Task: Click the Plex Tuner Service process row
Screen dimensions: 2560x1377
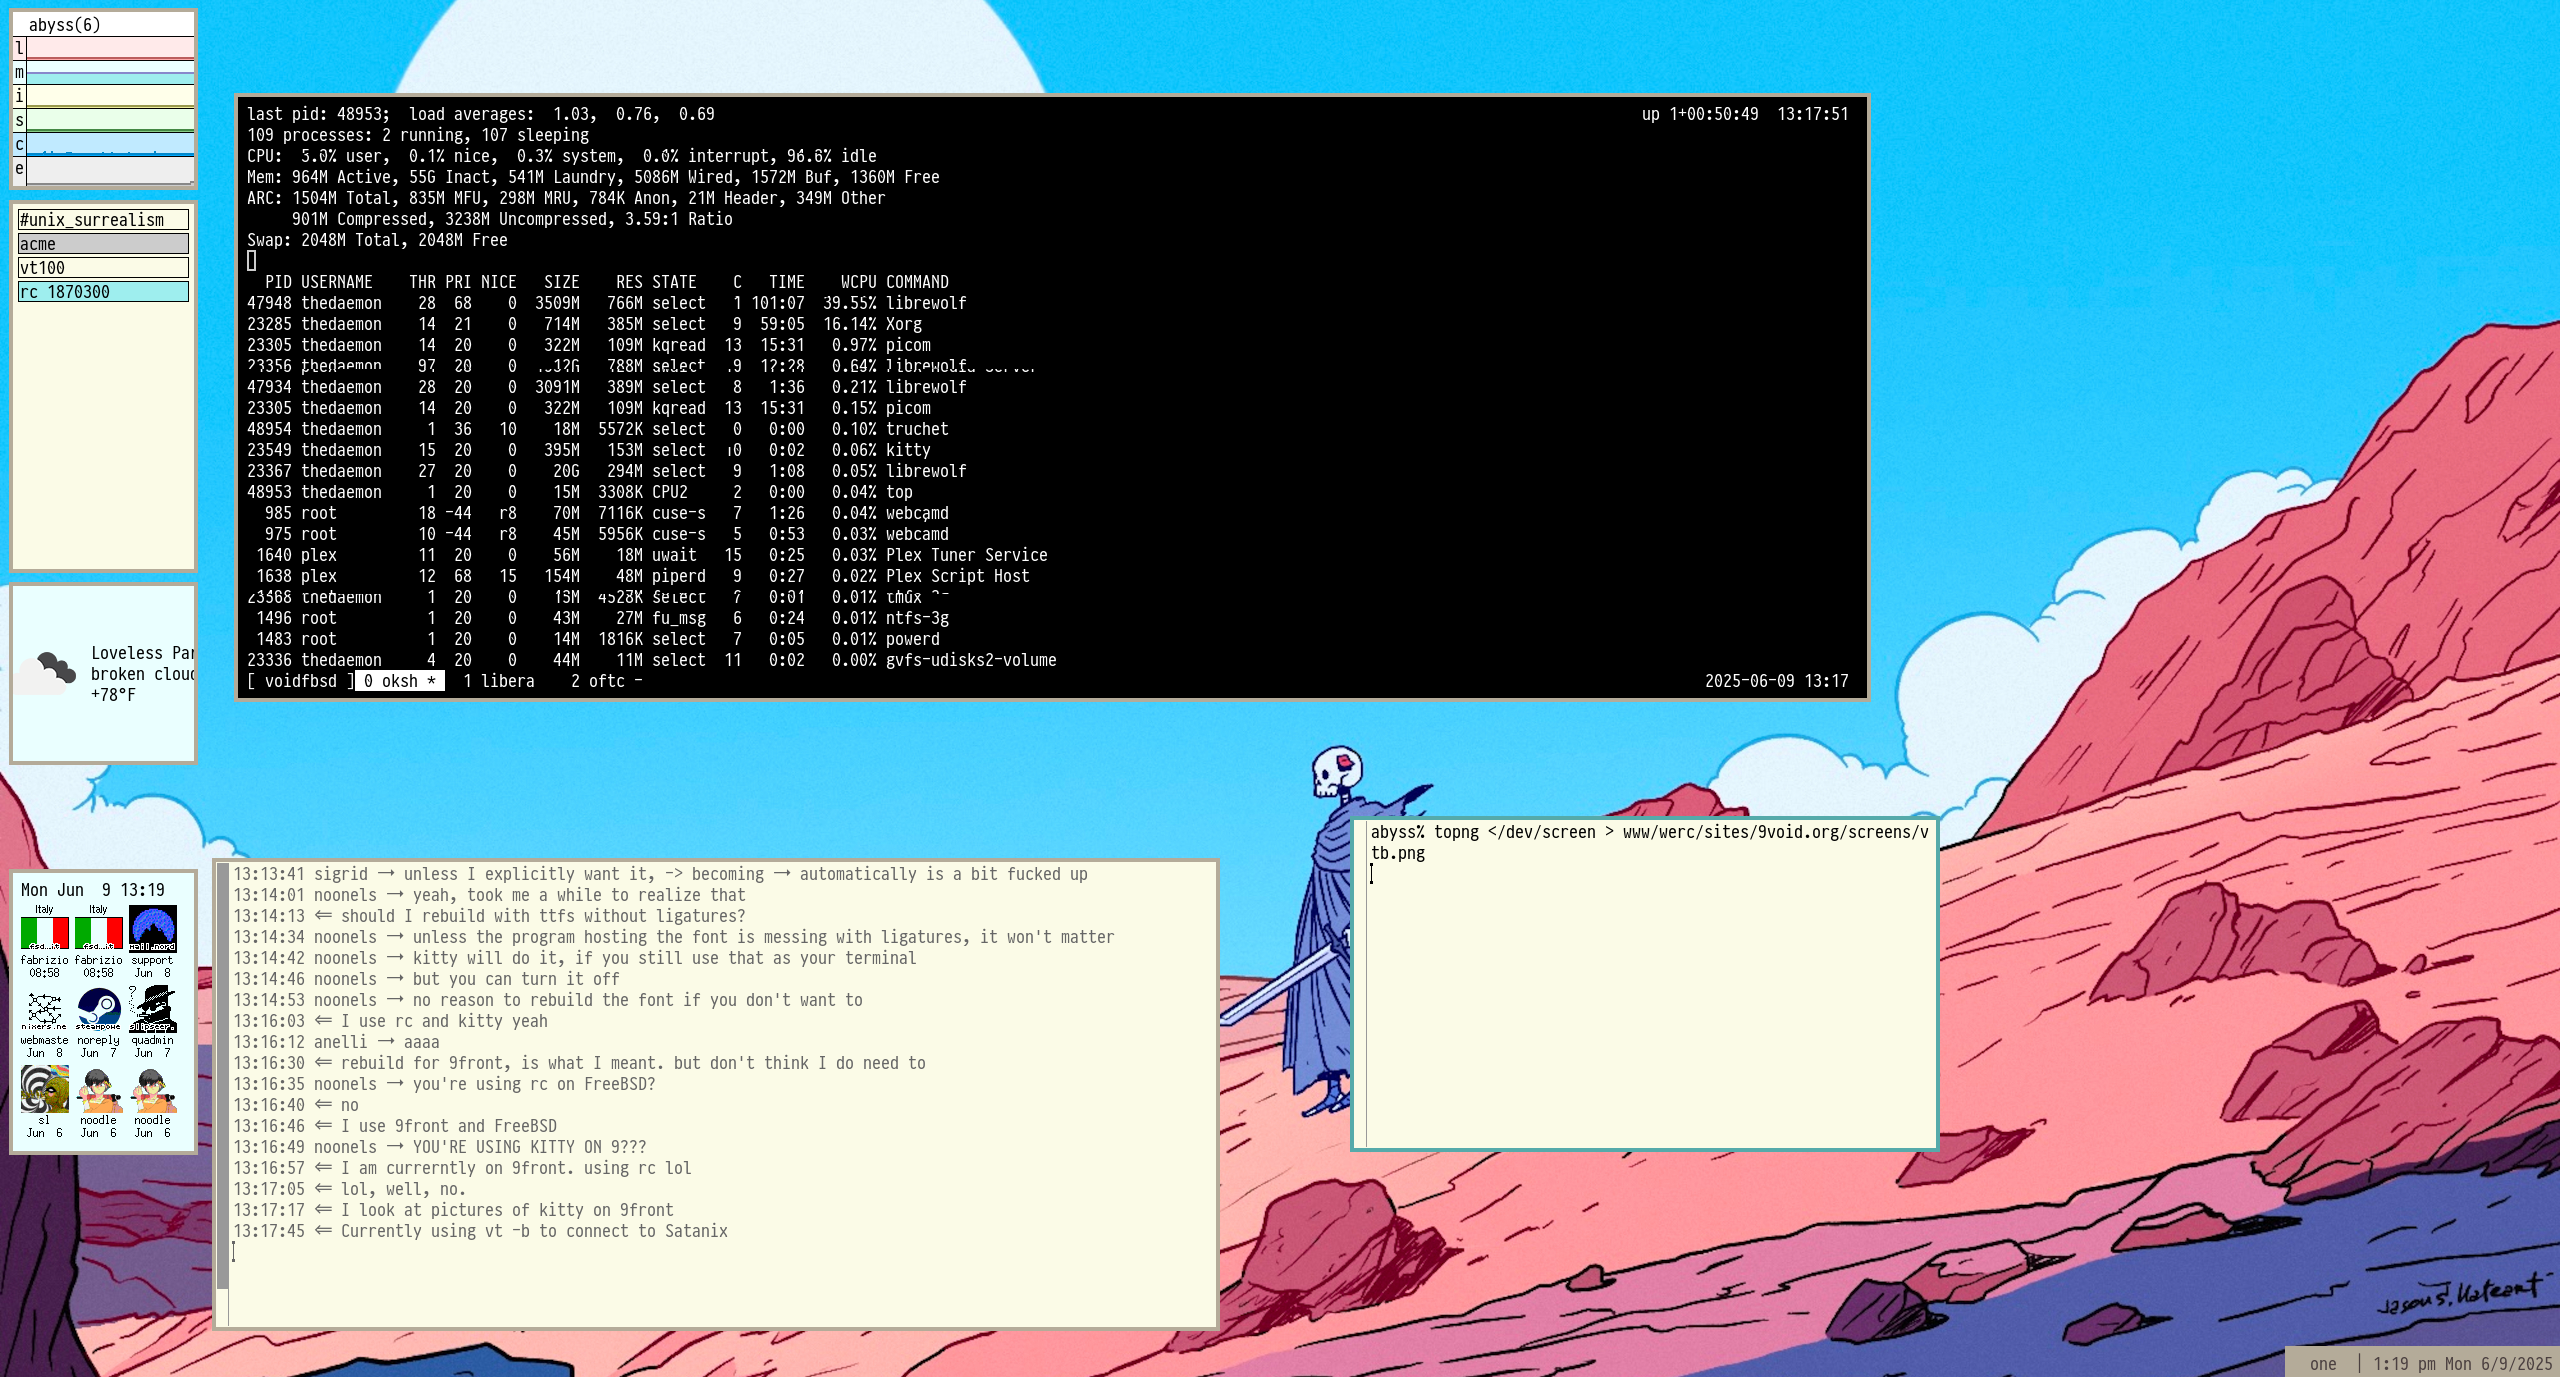Action: click(x=647, y=555)
